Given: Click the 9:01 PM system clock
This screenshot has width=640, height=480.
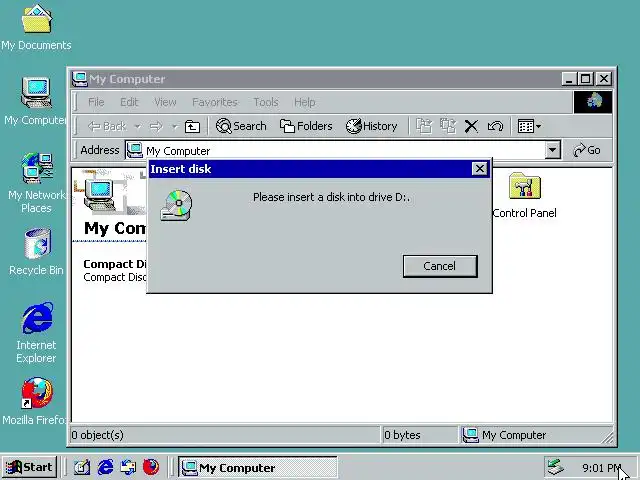Looking at the screenshot, I should pos(602,467).
